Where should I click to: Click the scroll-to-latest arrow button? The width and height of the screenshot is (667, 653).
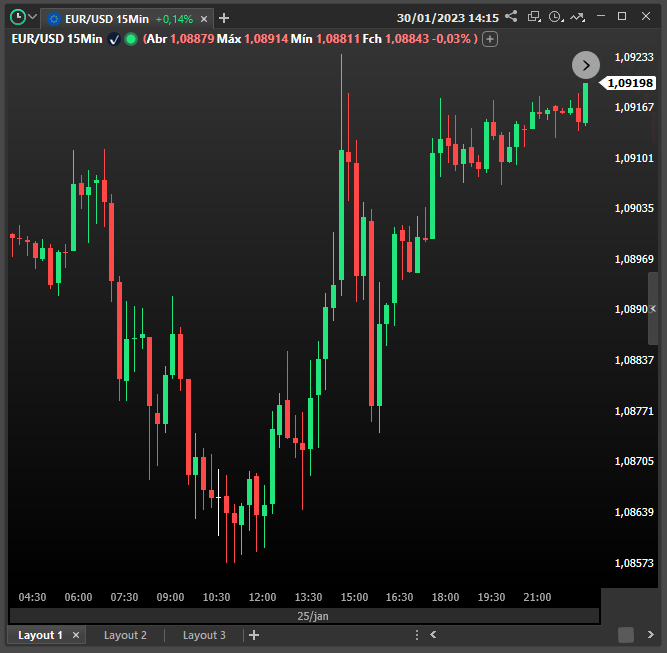pyautogui.click(x=585, y=65)
